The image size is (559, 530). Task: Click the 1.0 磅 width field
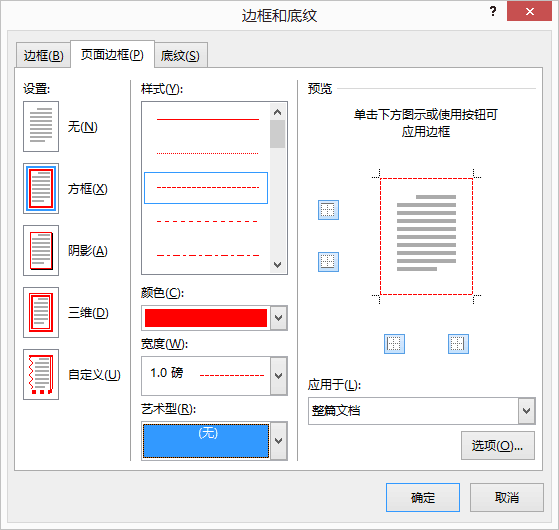[x=206, y=376]
